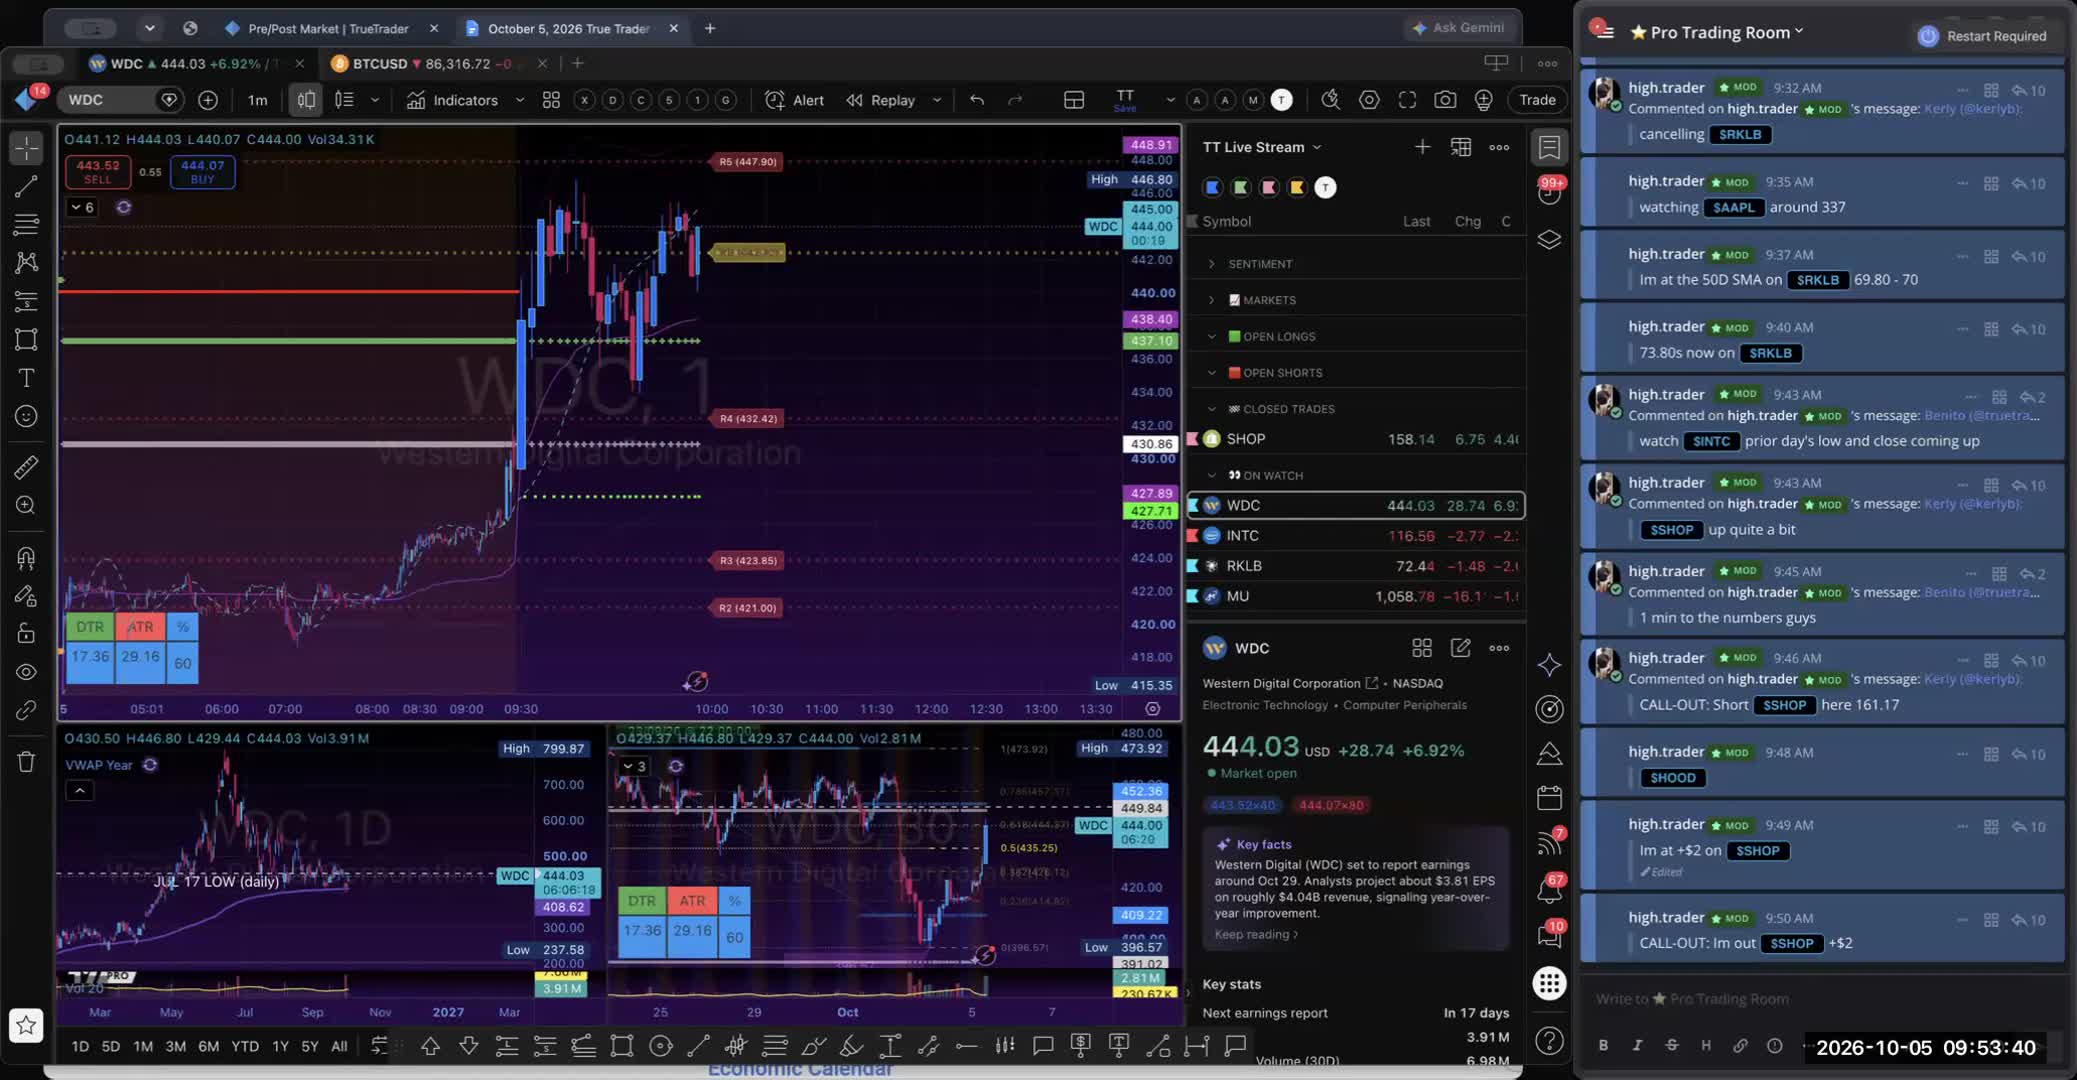Select the text annotation tool

tap(26, 378)
